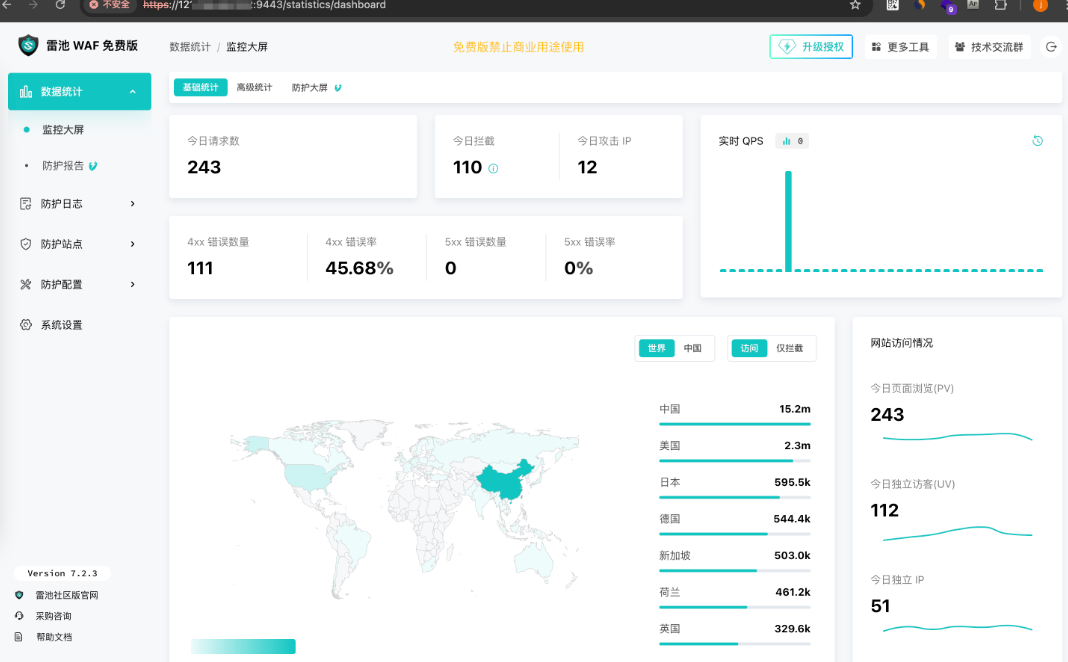This screenshot has height=662, width=1068.
Task: Open 防护报告 in the sidebar
Action: [x=63, y=166]
